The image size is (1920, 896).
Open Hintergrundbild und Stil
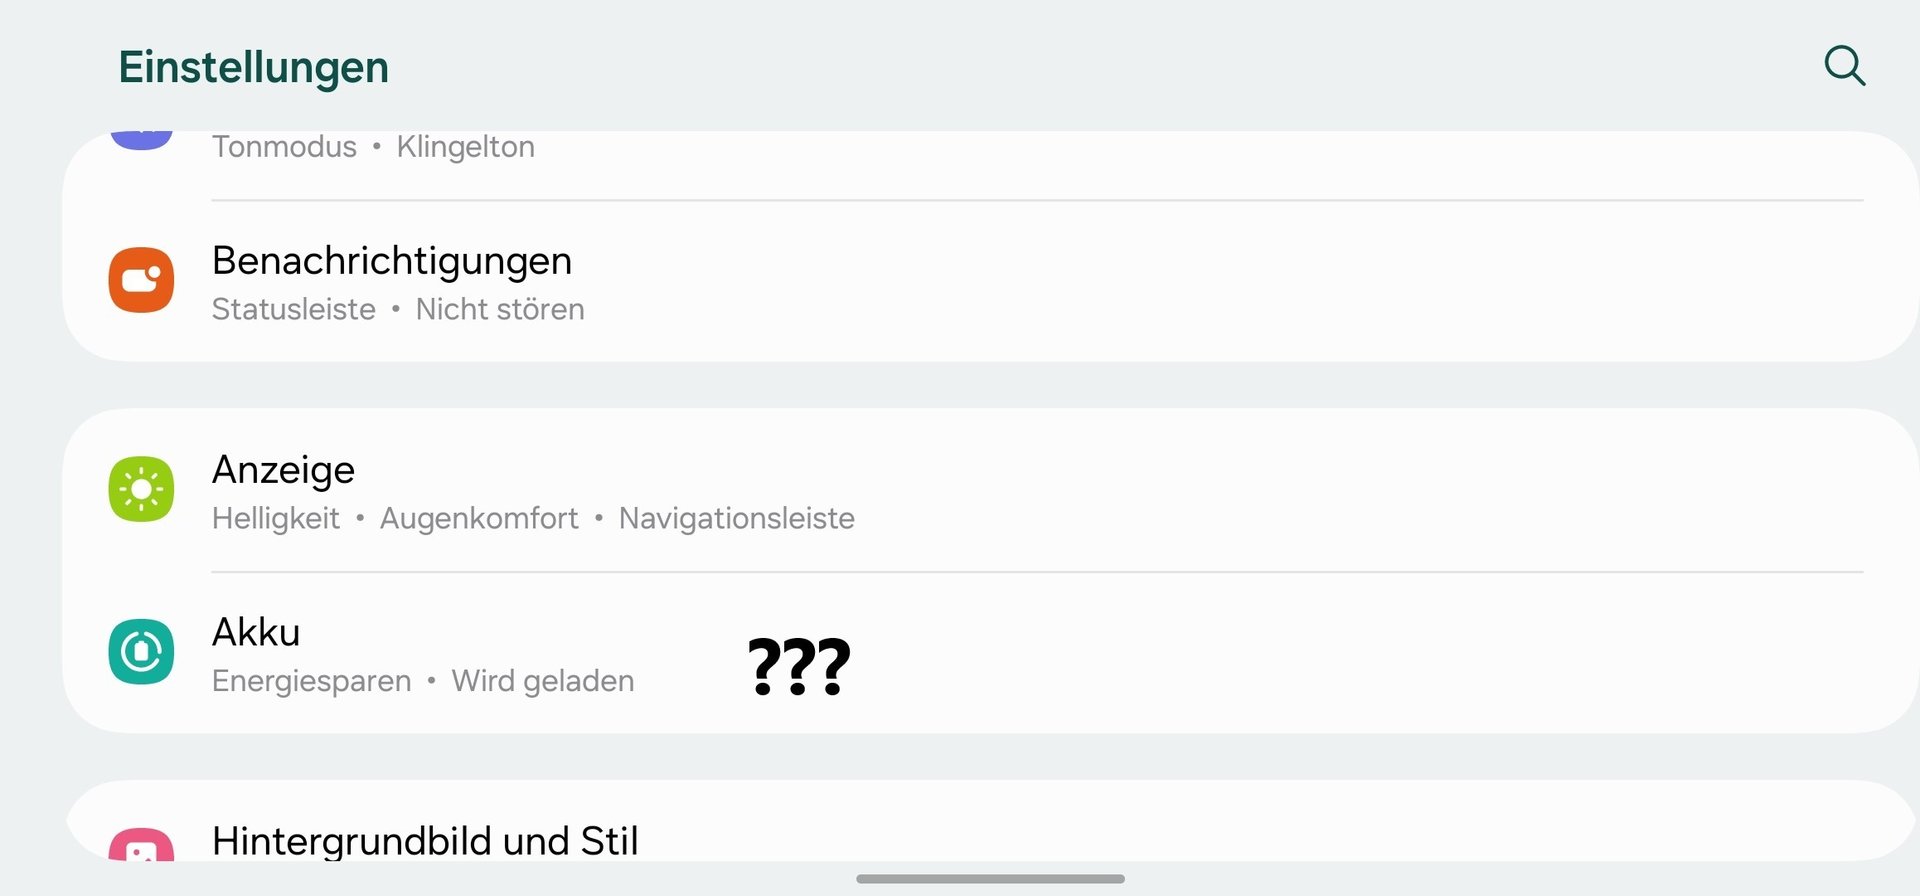[425, 841]
